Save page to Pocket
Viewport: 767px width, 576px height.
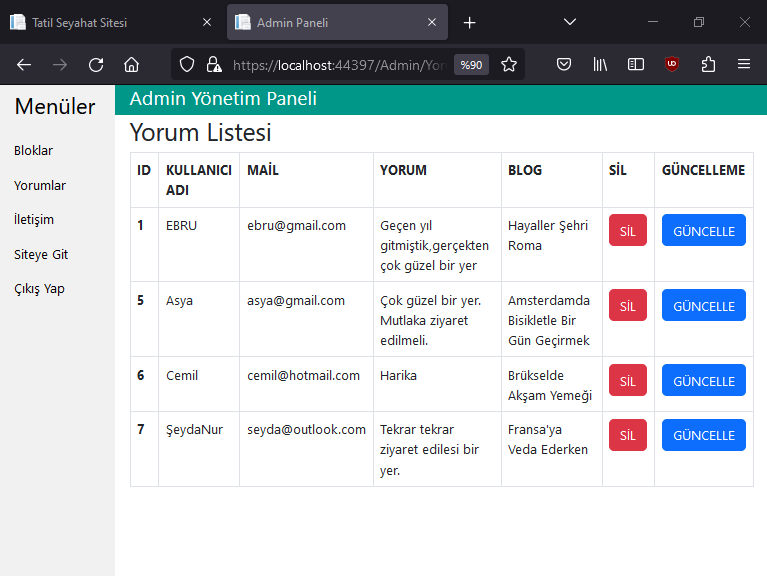pyautogui.click(x=564, y=65)
